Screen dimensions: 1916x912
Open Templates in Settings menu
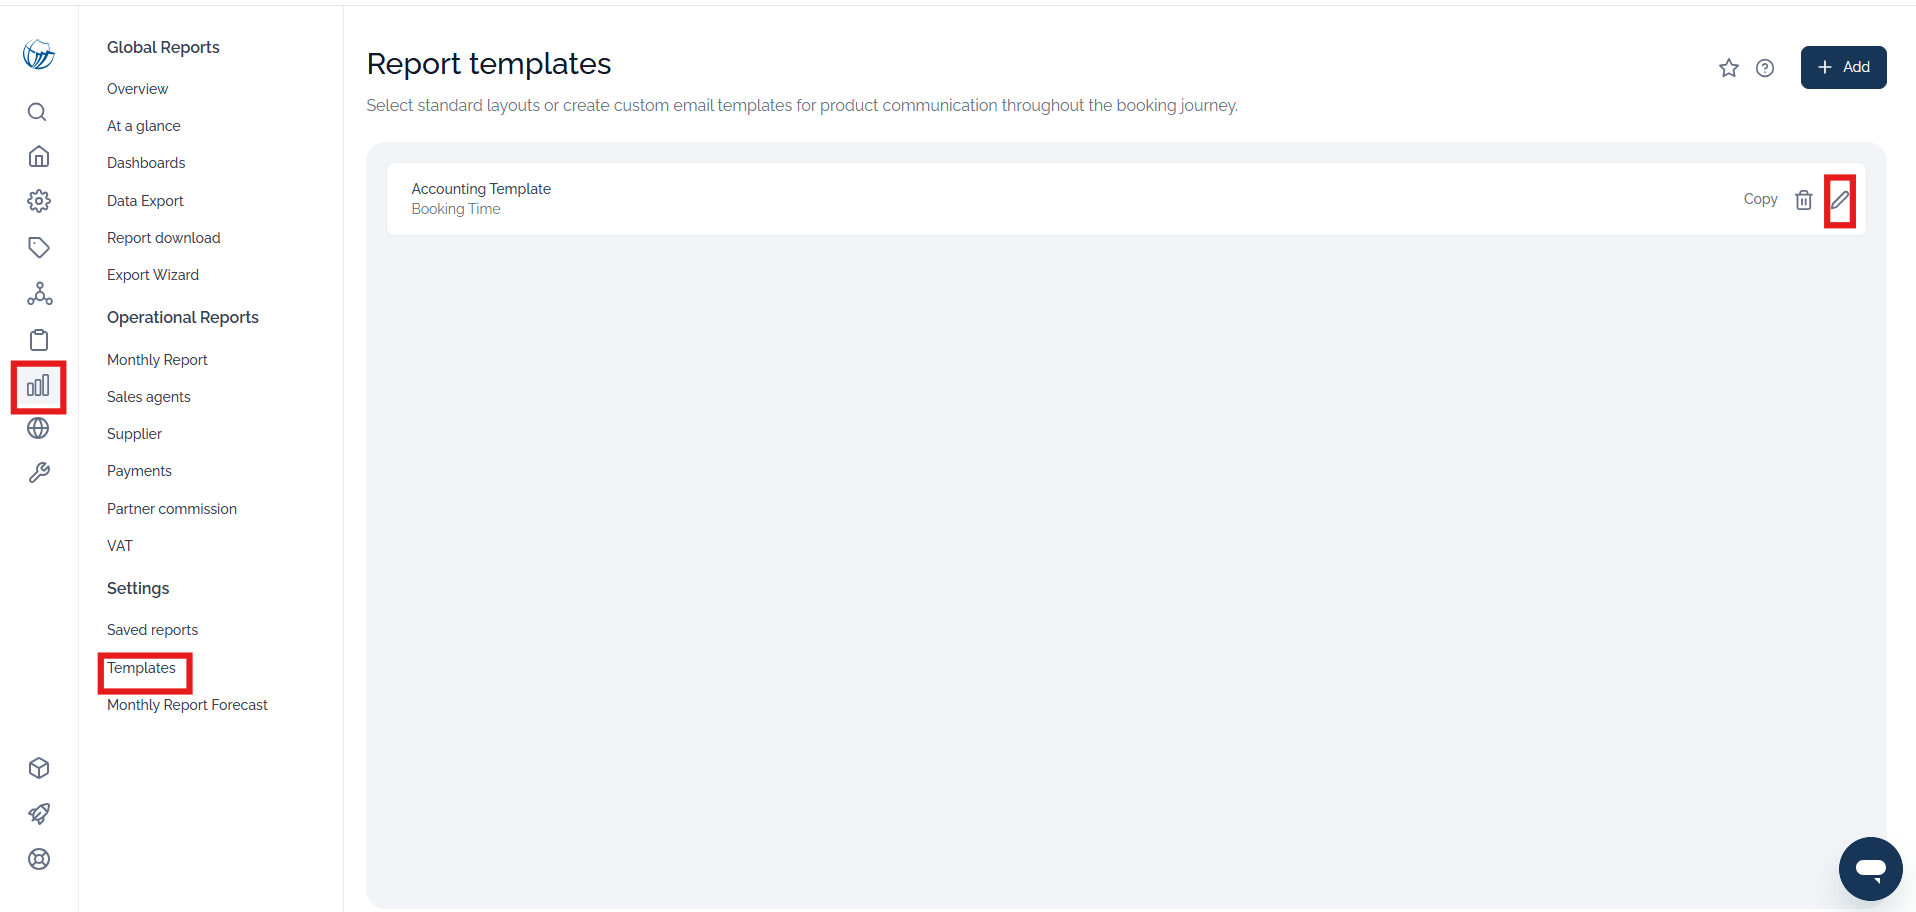(141, 668)
